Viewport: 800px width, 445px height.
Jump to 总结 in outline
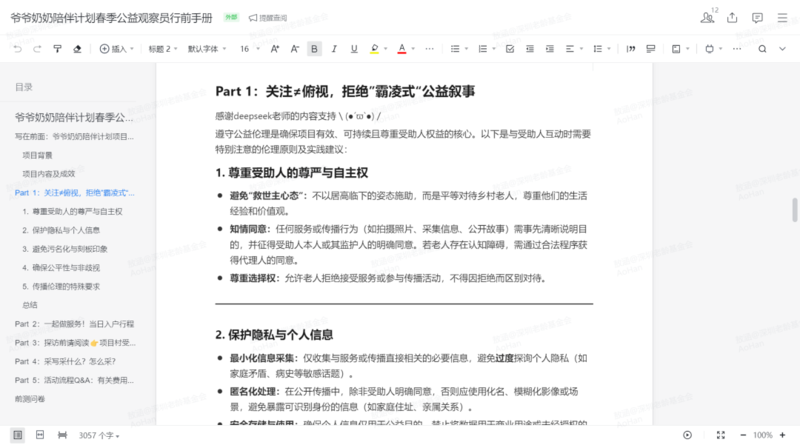point(30,305)
